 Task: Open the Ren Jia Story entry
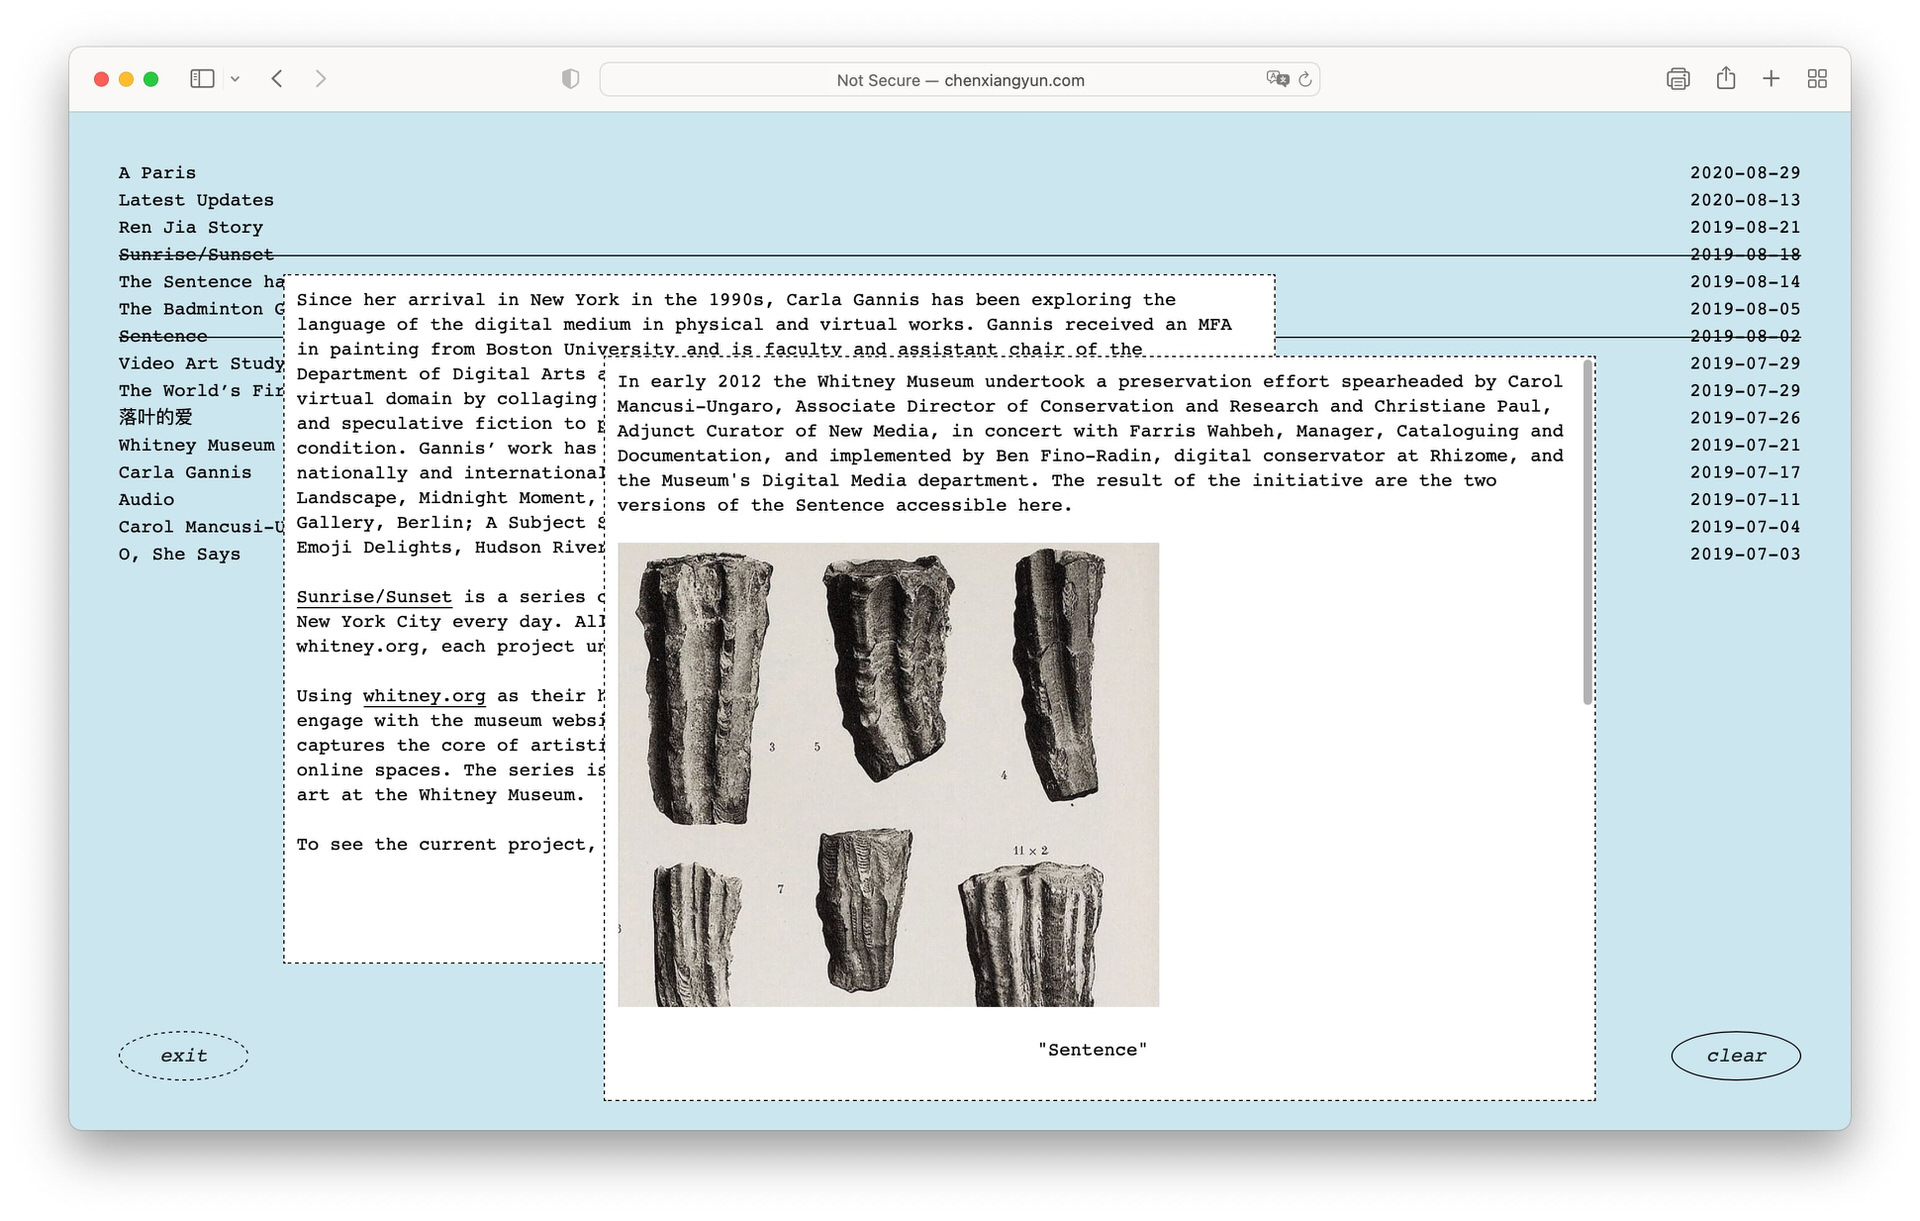tap(191, 228)
